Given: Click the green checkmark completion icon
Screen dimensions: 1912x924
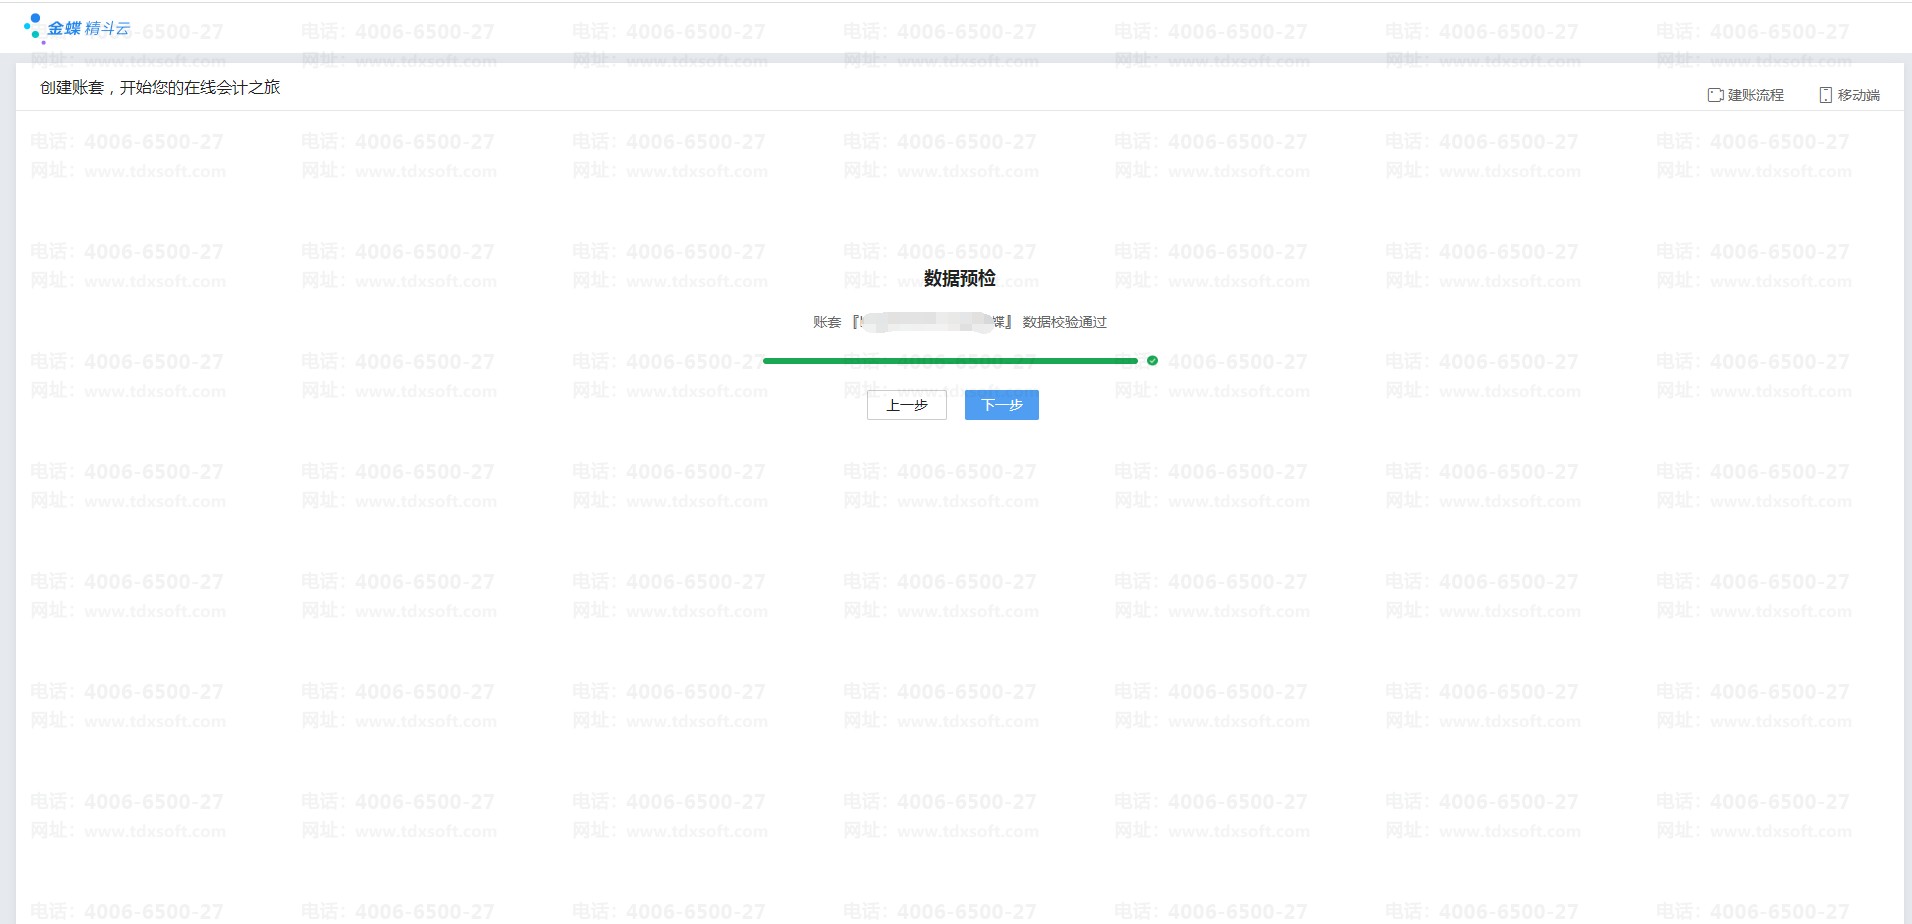Looking at the screenshot, I should click(1152, 361).
